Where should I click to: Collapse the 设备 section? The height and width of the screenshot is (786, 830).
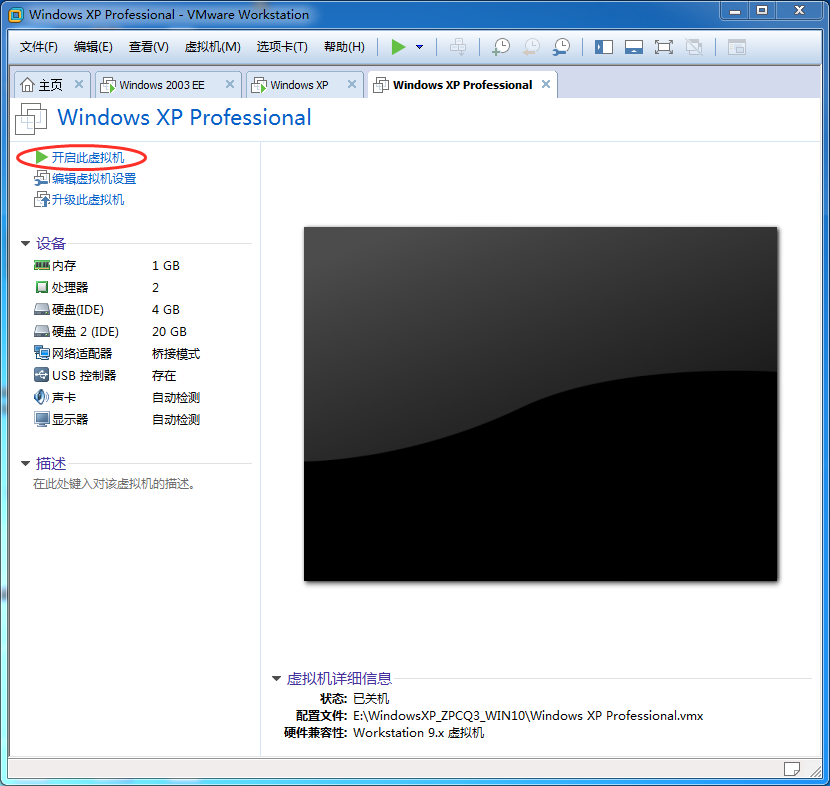[x=25, y=243]
